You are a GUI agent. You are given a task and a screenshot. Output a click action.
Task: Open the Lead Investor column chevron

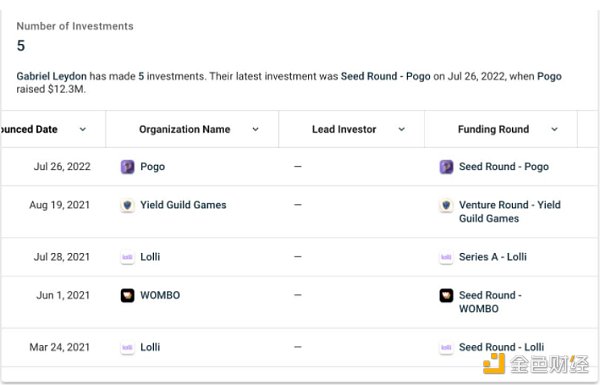pos(401,129)
